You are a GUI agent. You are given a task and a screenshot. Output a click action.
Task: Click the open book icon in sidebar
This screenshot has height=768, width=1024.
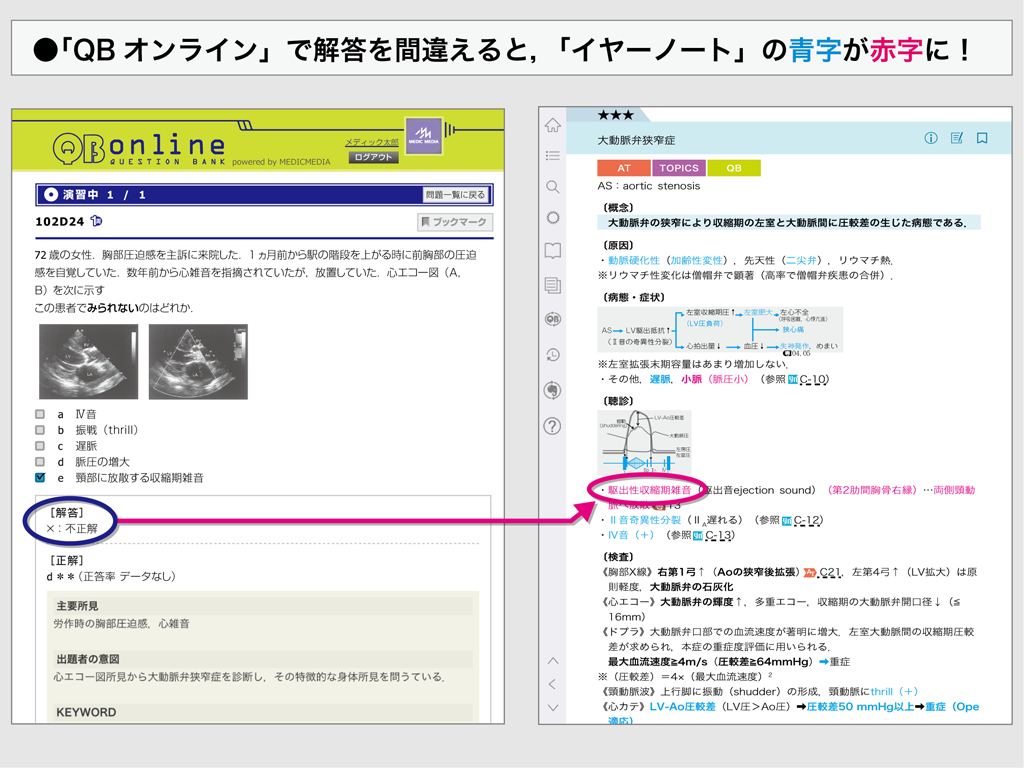552,250
